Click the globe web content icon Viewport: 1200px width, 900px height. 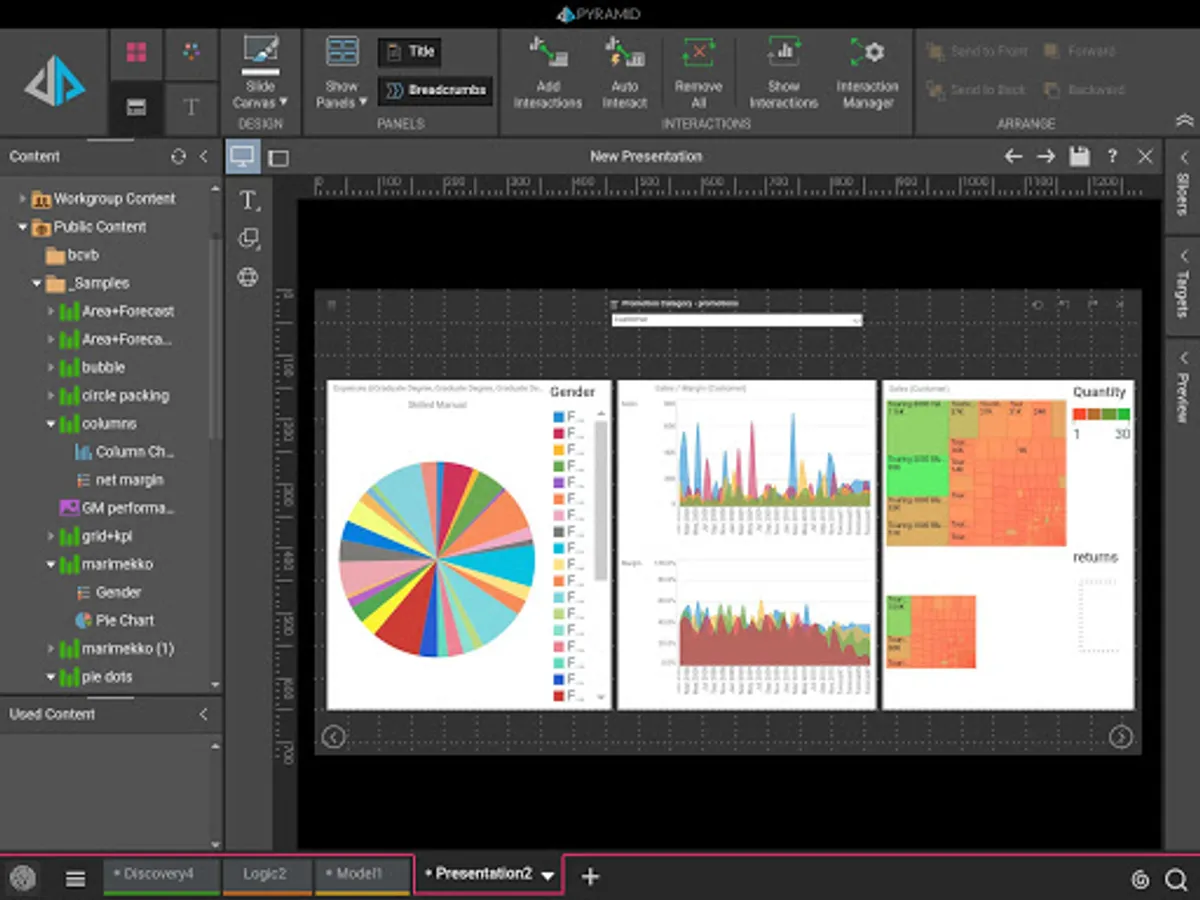tap(248, 277)
